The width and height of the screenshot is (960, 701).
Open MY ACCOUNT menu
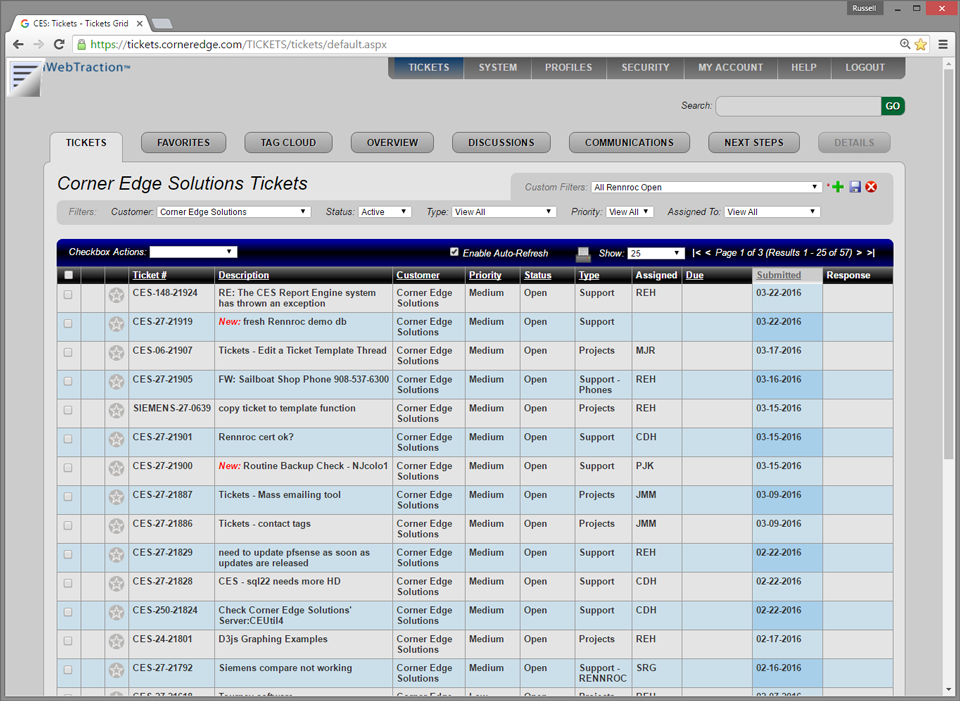tap(730, 67)
